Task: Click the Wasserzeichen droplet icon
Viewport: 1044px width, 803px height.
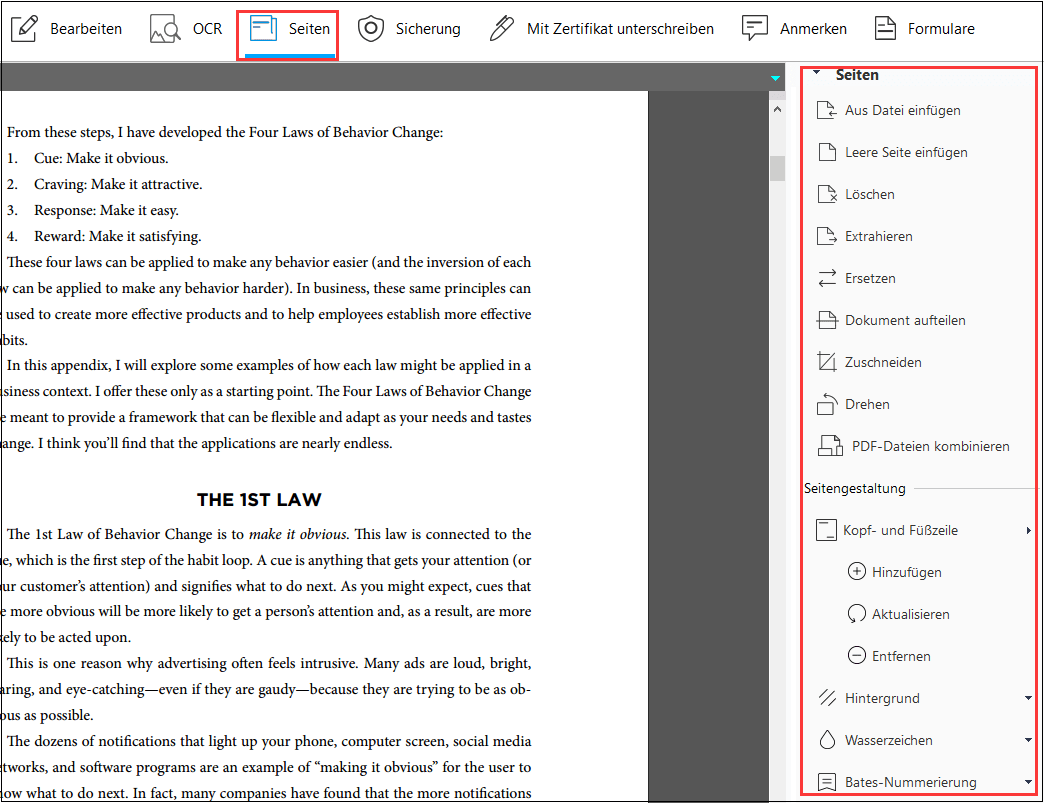Action: (x=827, y=740)
